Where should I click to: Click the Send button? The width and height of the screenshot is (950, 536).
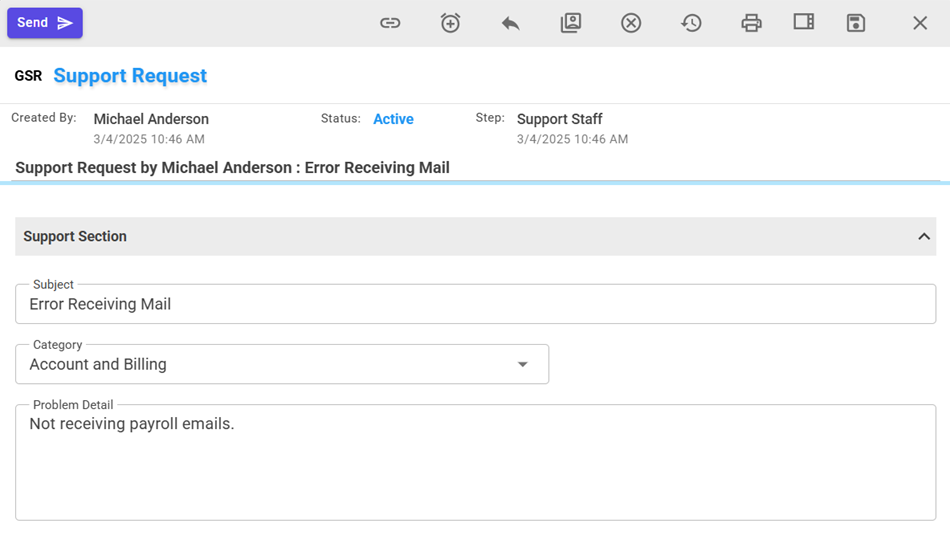[45, 23]
